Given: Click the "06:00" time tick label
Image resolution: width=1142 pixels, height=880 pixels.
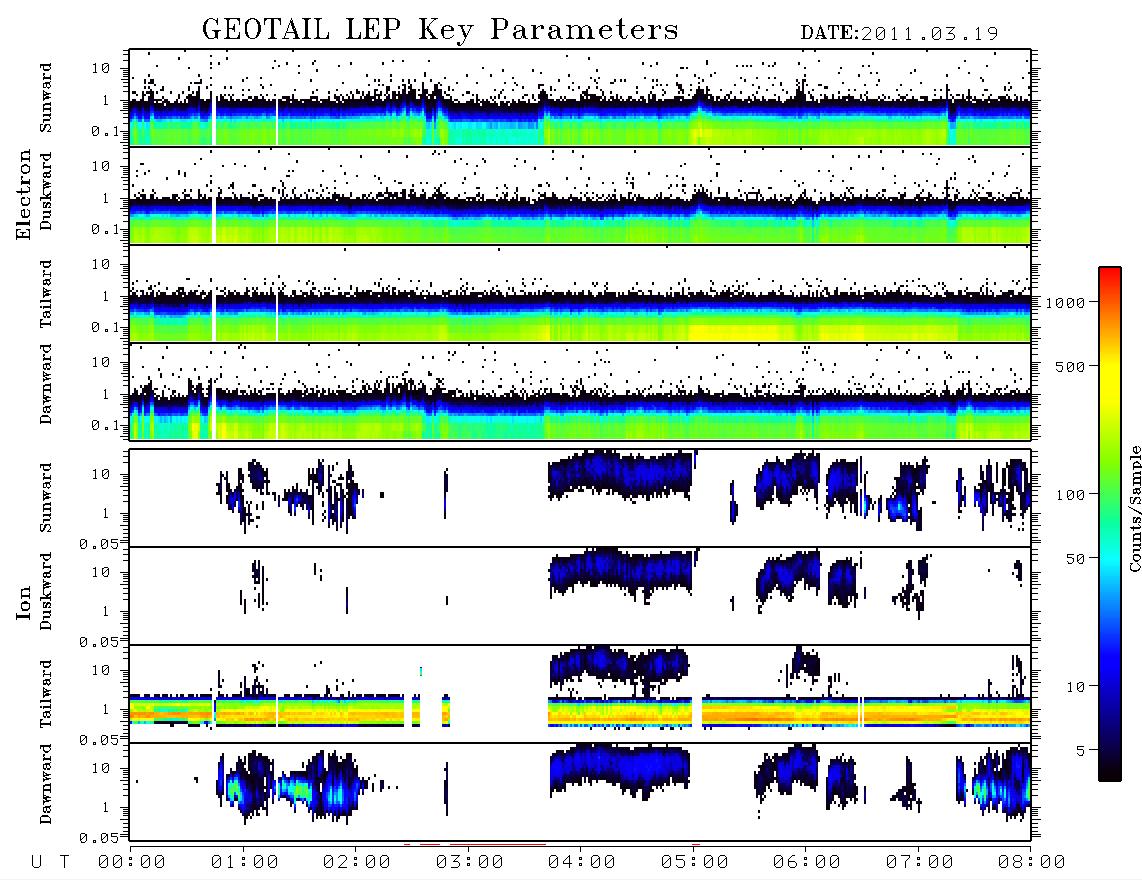Looking at the screenshot, I should [807, 863].
